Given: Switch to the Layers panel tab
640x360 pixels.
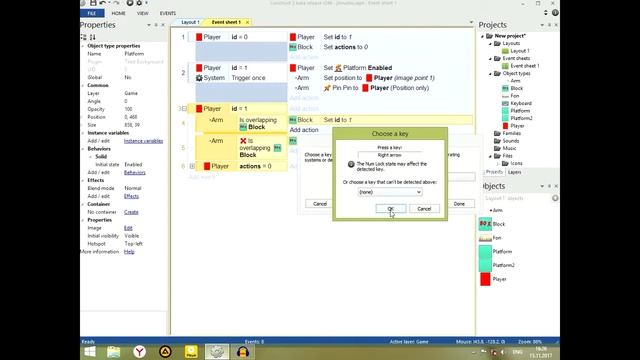Looking at the screenshot, I should [x=515, y=172].
